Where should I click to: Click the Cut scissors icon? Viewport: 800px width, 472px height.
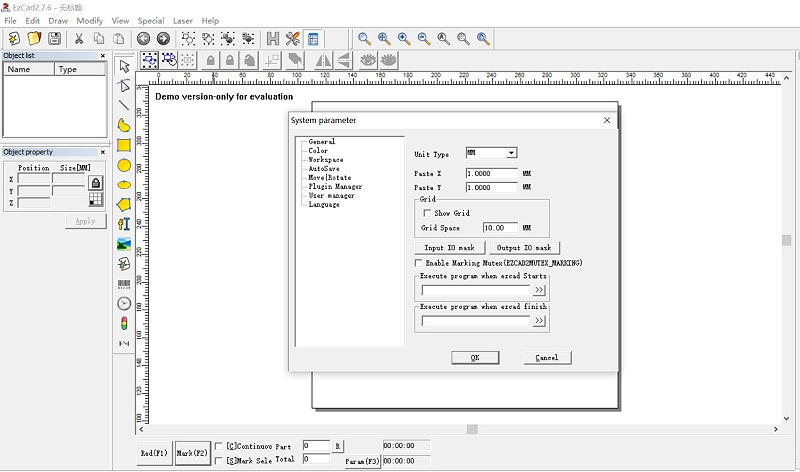tap(79, 38)
